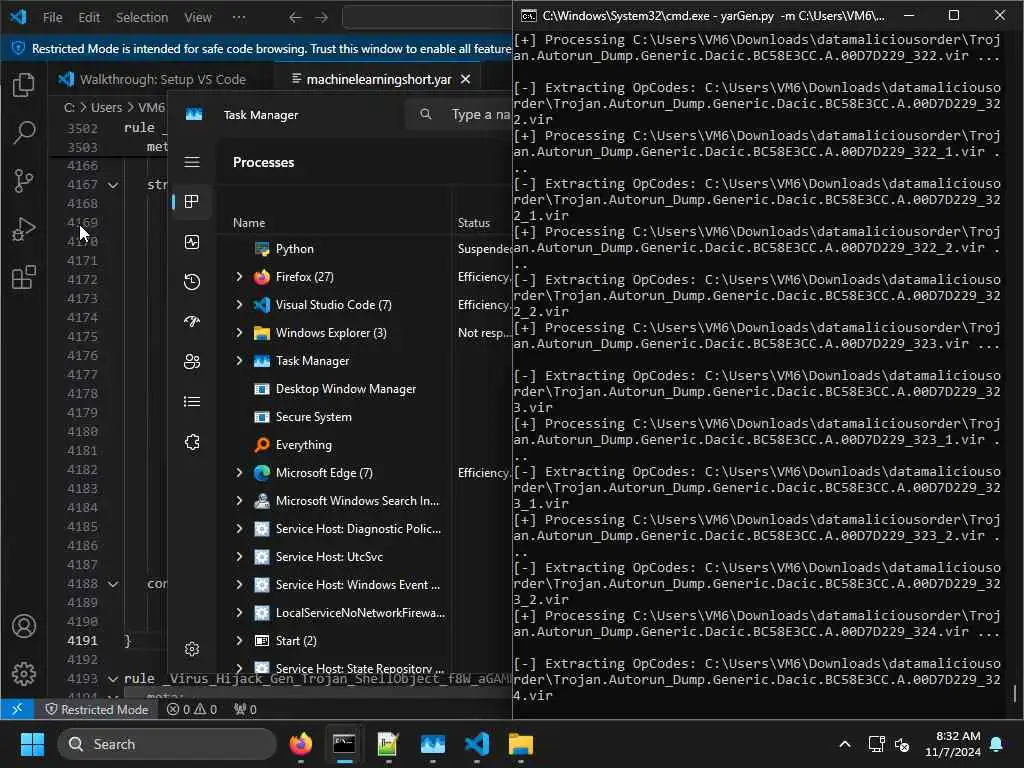Click Task Manager icon on the taskbar

(432, 743)
